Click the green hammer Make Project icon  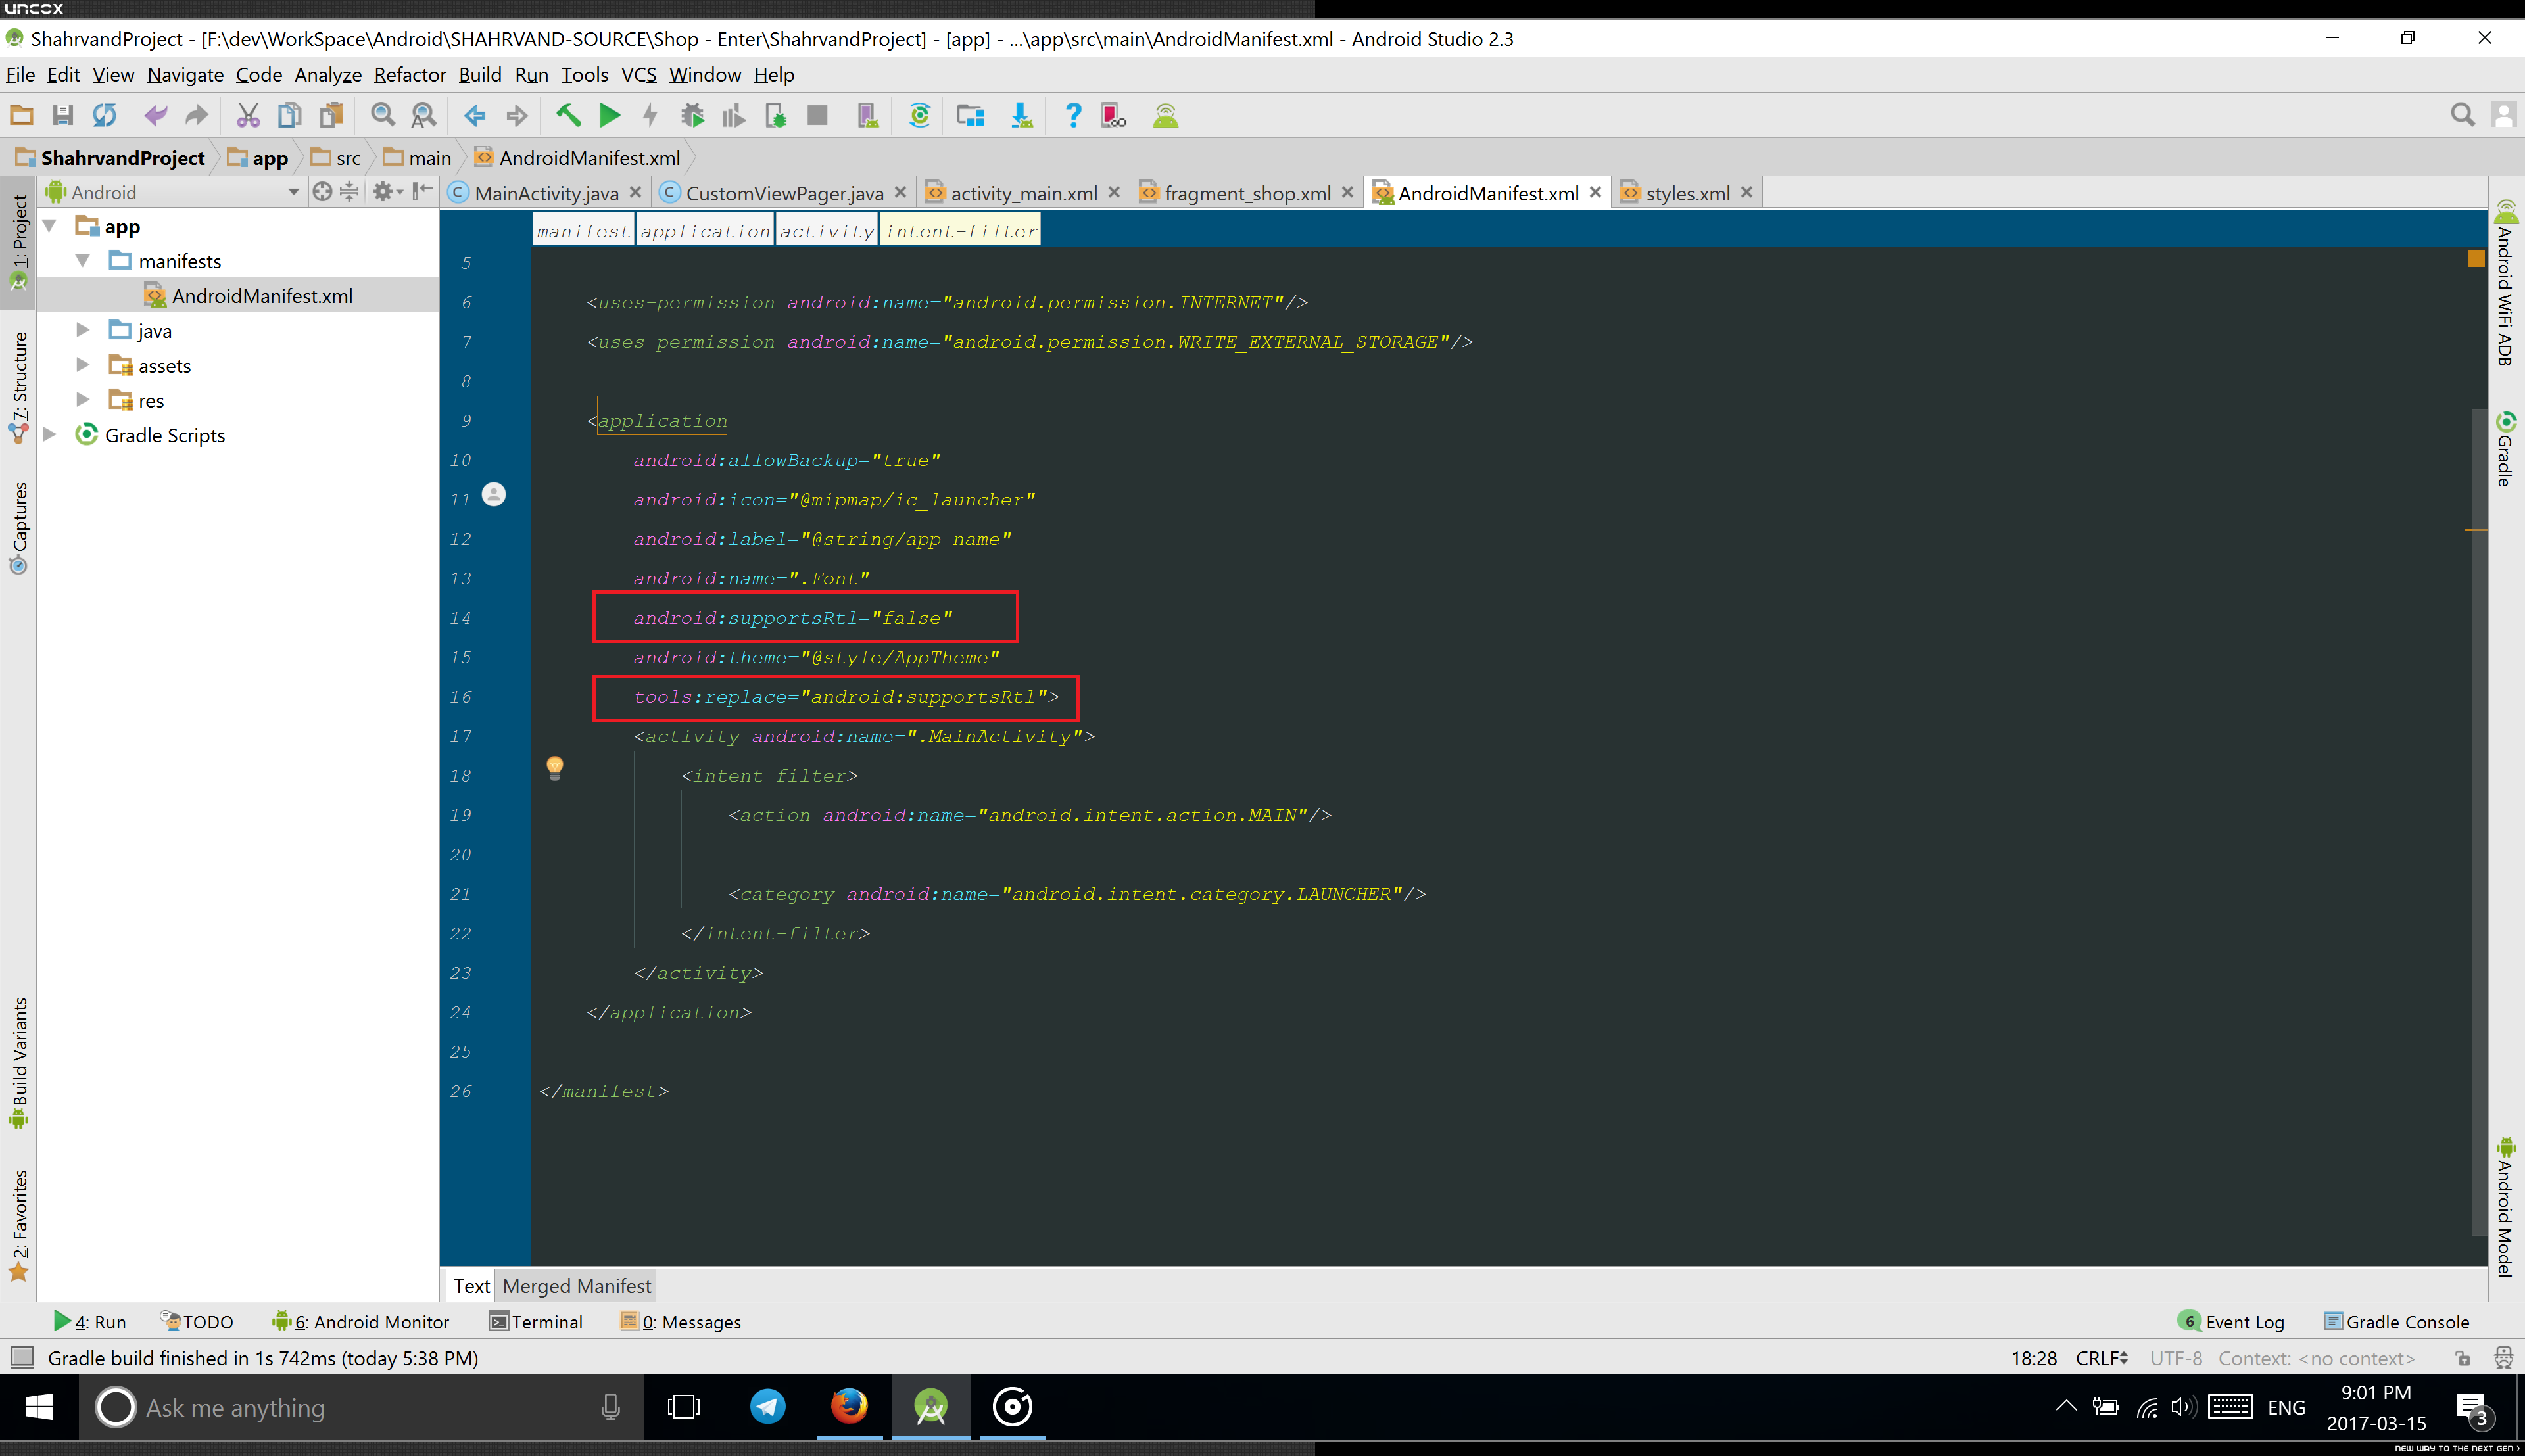(568, 116)
